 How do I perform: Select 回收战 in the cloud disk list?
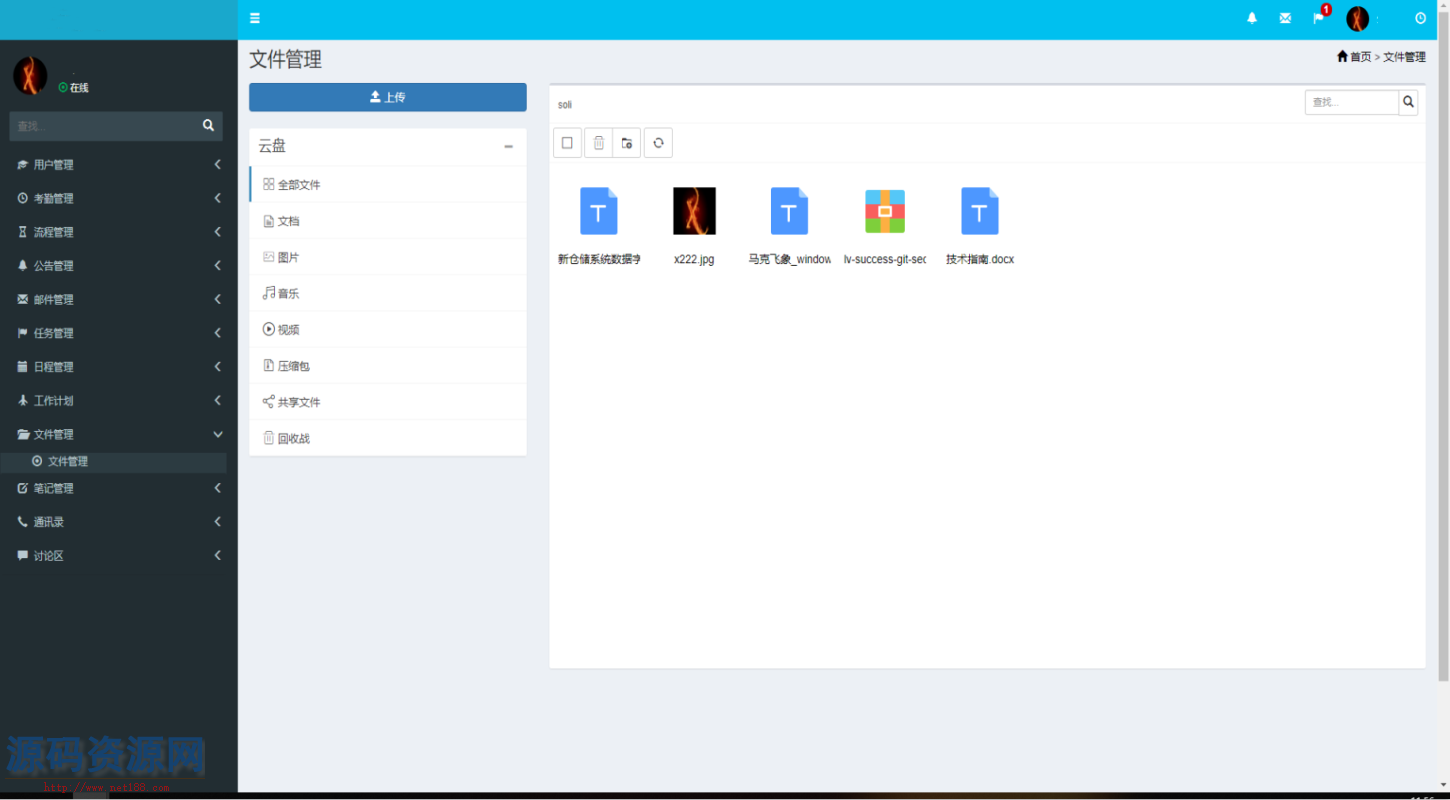293,439
